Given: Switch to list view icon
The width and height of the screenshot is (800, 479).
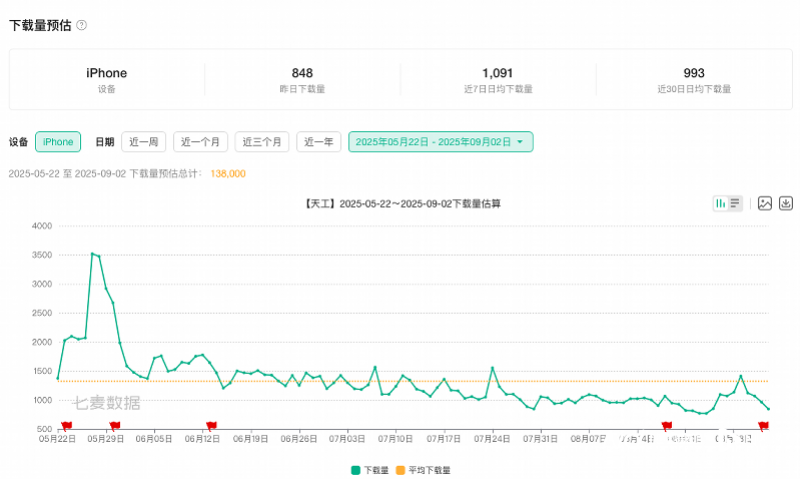Looking at the screenshot, I should tap(735, 203).
